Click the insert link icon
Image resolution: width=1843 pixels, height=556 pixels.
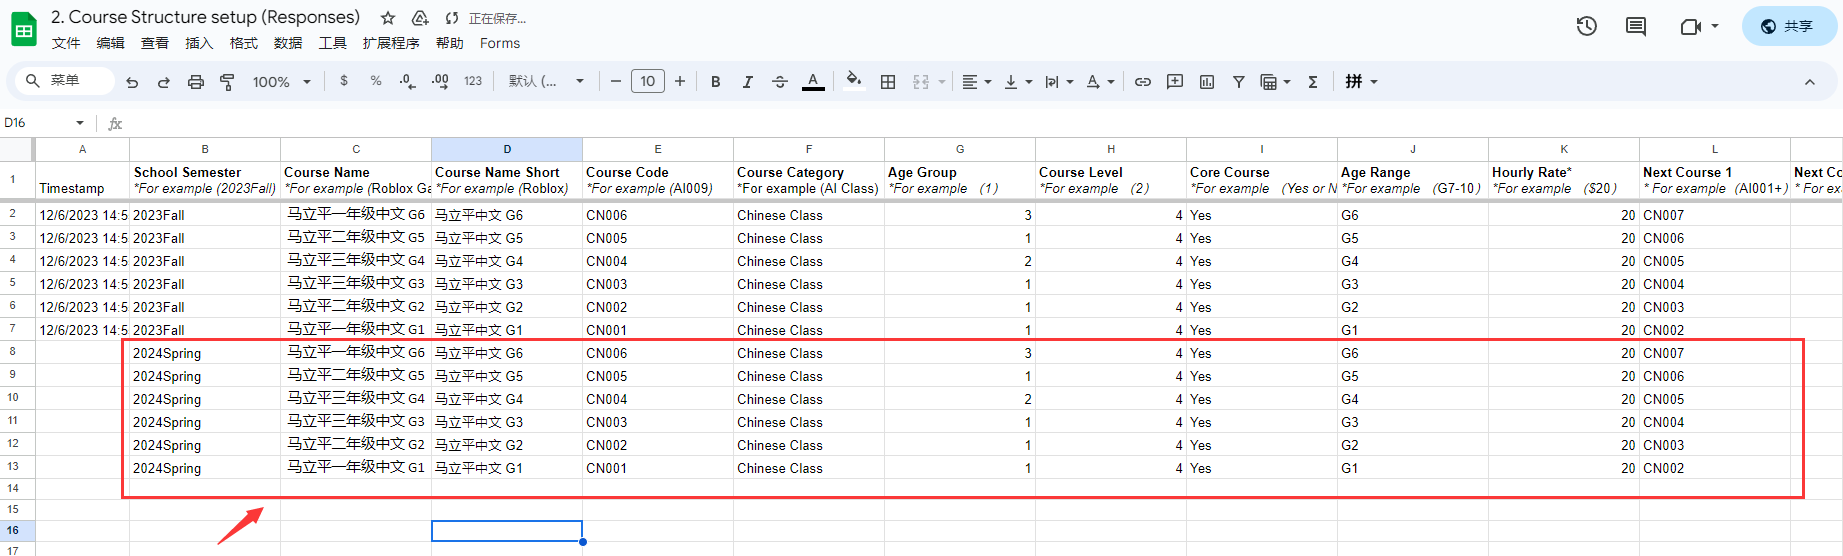1143,82
